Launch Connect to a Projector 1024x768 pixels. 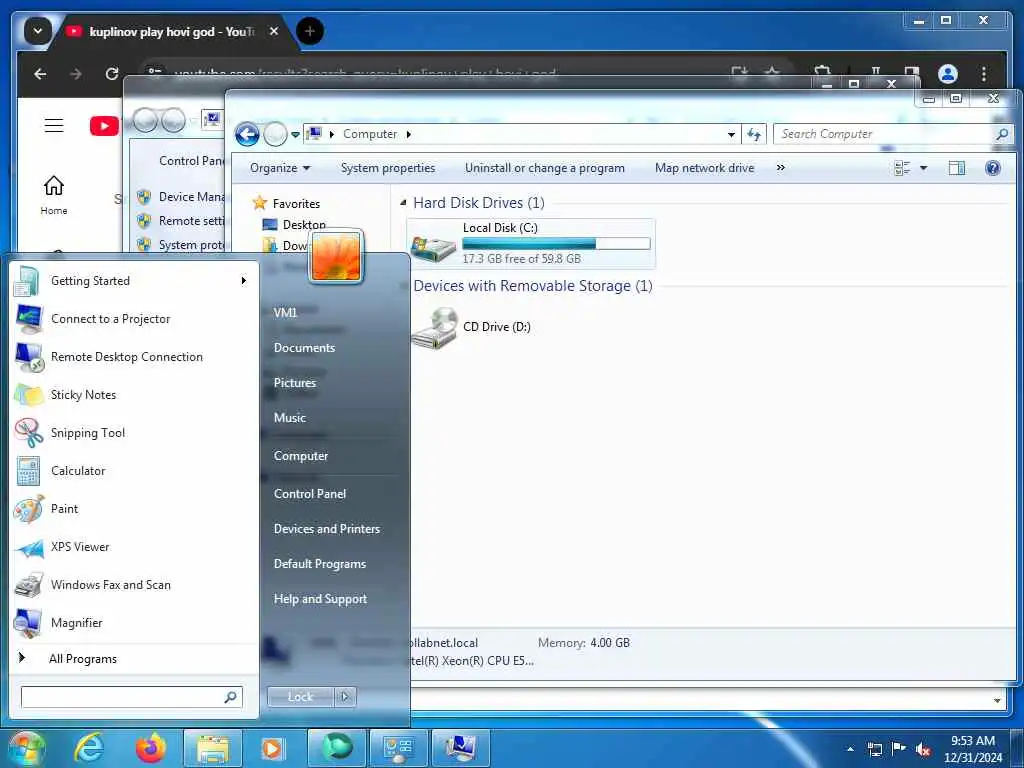click(134, 319)
